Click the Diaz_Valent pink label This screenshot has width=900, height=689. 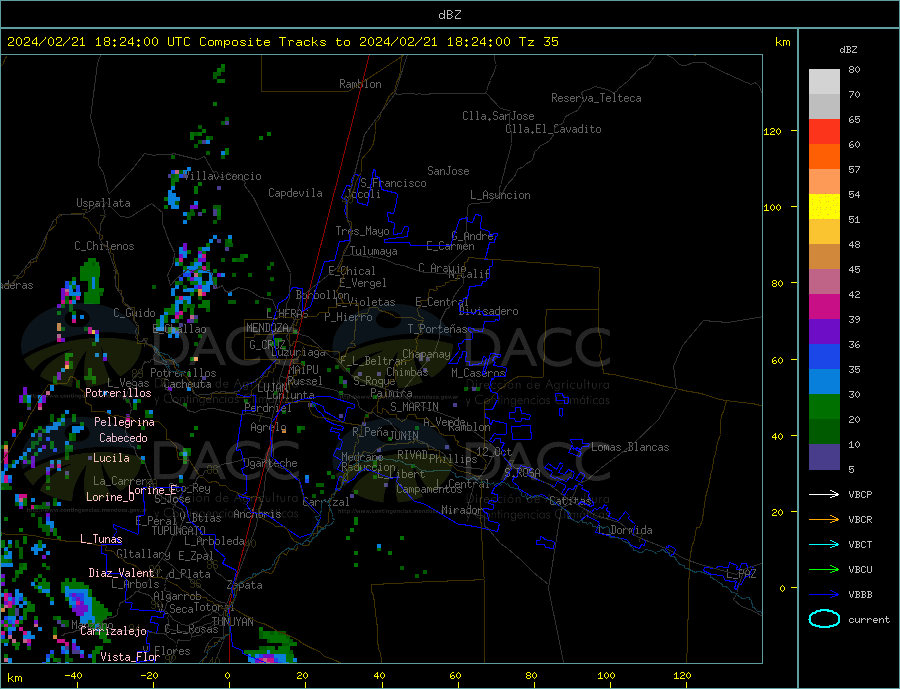pyautogui.click(x=121, y=573)
